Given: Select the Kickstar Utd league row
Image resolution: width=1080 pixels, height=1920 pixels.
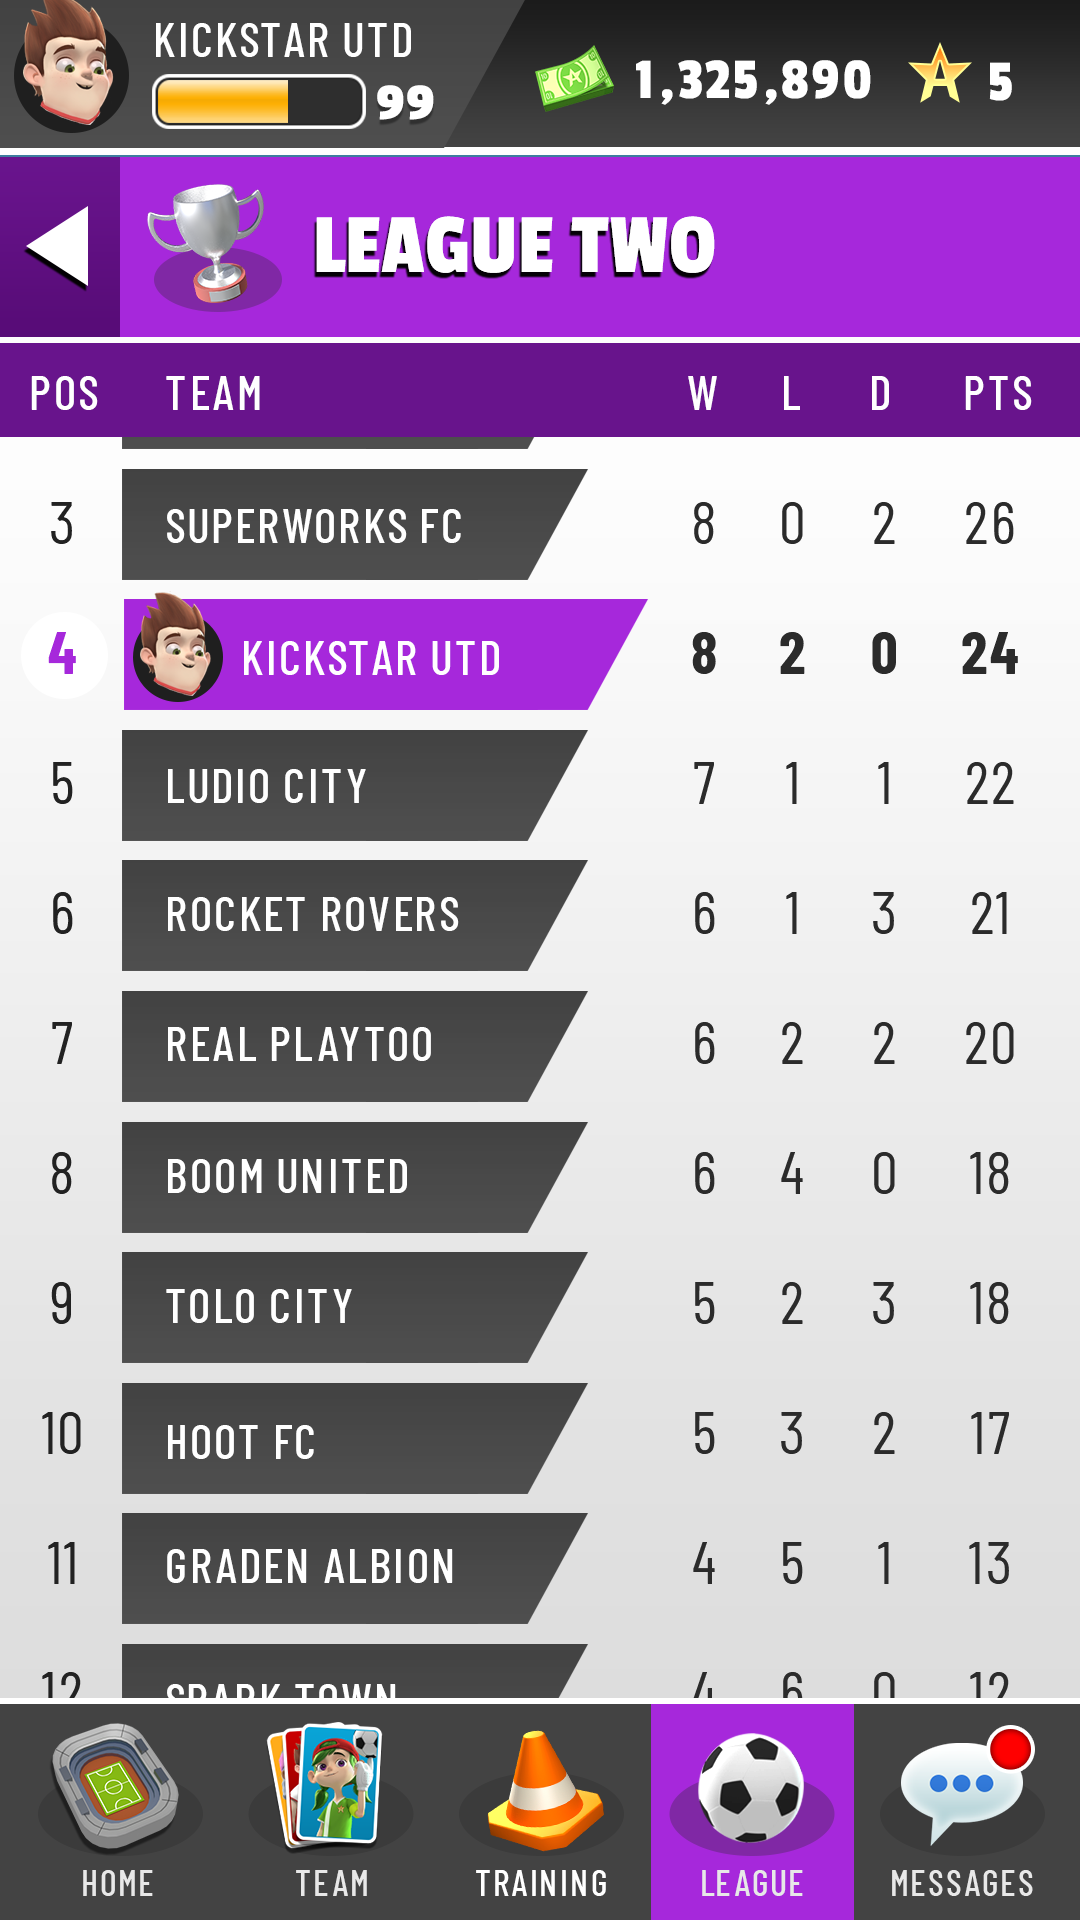Looking at the screenshot, I should (540, 655).
